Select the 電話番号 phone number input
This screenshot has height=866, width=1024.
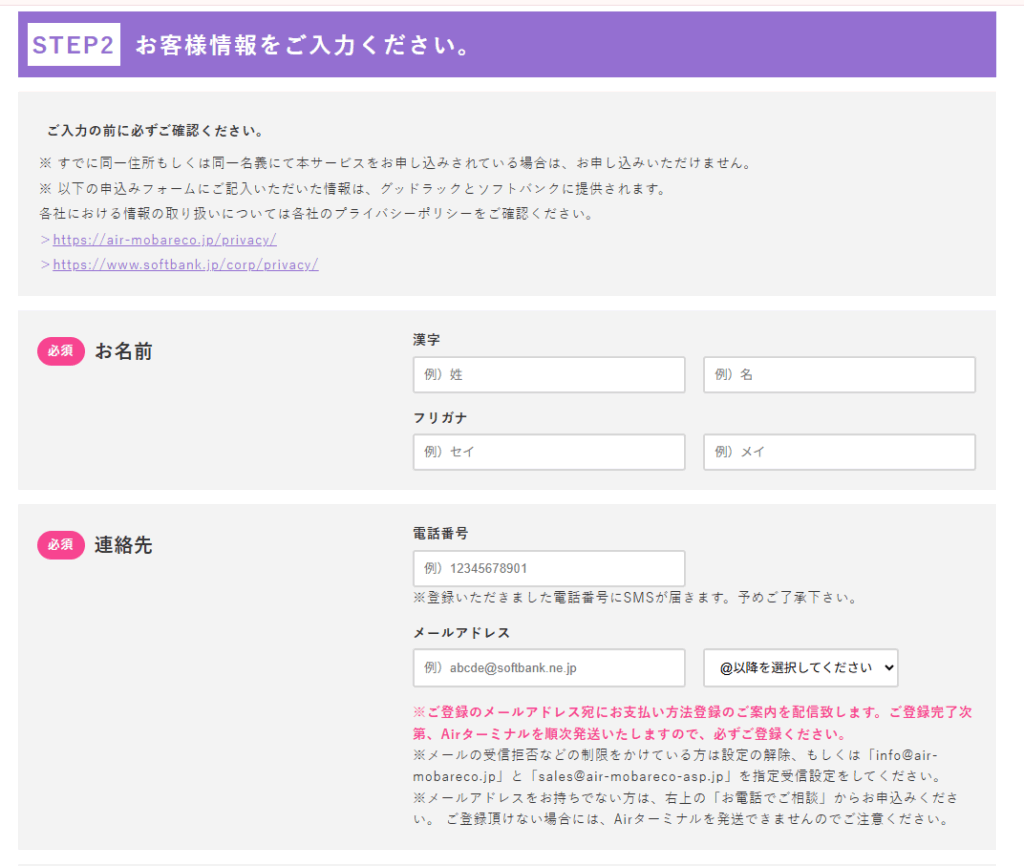coord(549,568)
